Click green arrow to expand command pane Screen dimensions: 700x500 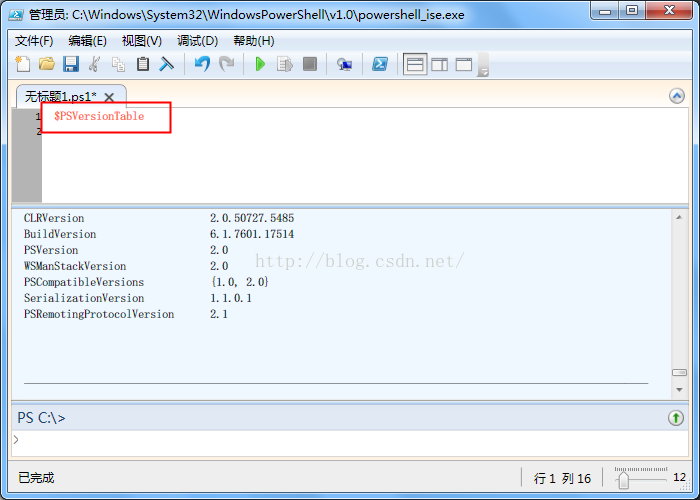[x=676, y=418]
